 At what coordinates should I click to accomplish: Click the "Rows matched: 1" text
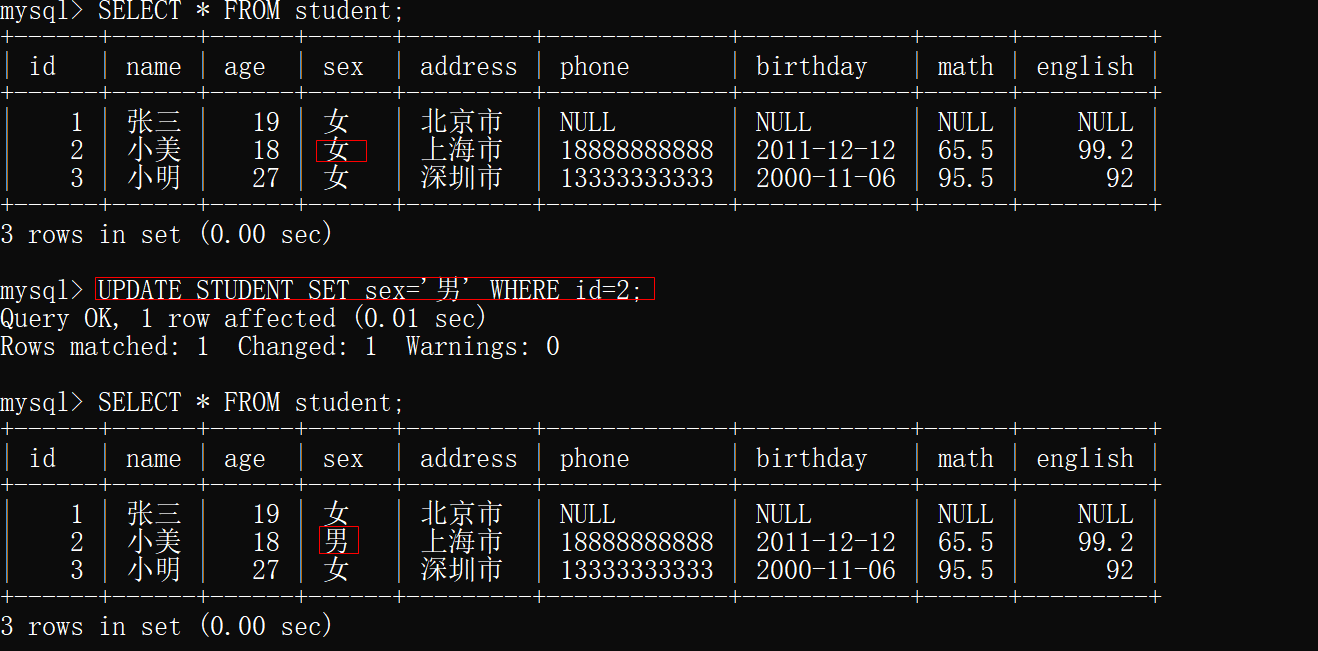pos(105,346)
